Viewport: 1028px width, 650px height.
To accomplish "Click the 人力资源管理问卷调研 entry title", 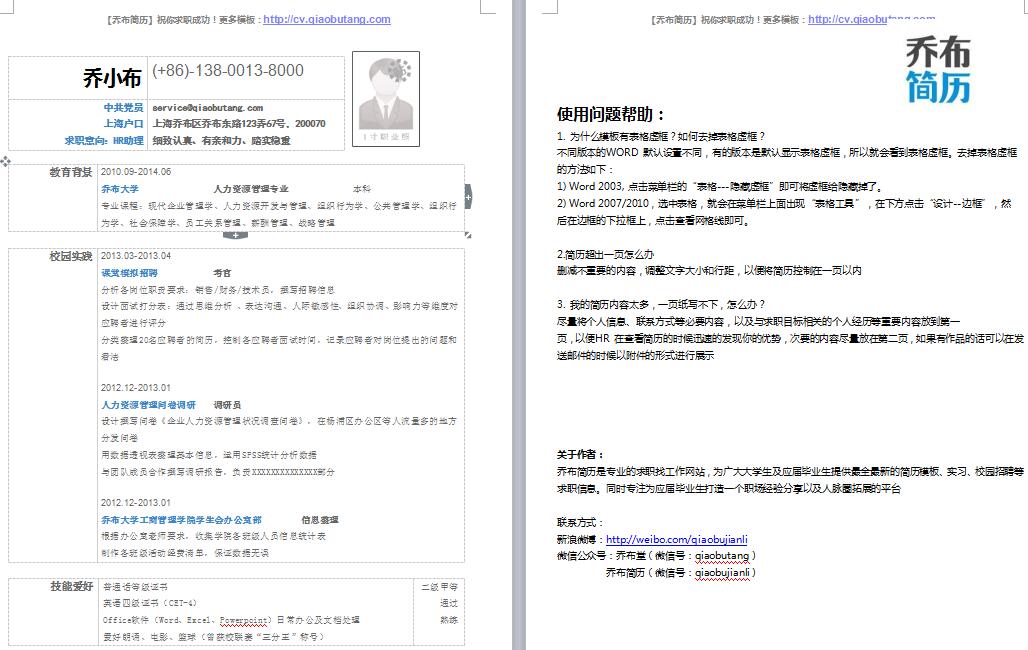I will coord(148,405).
